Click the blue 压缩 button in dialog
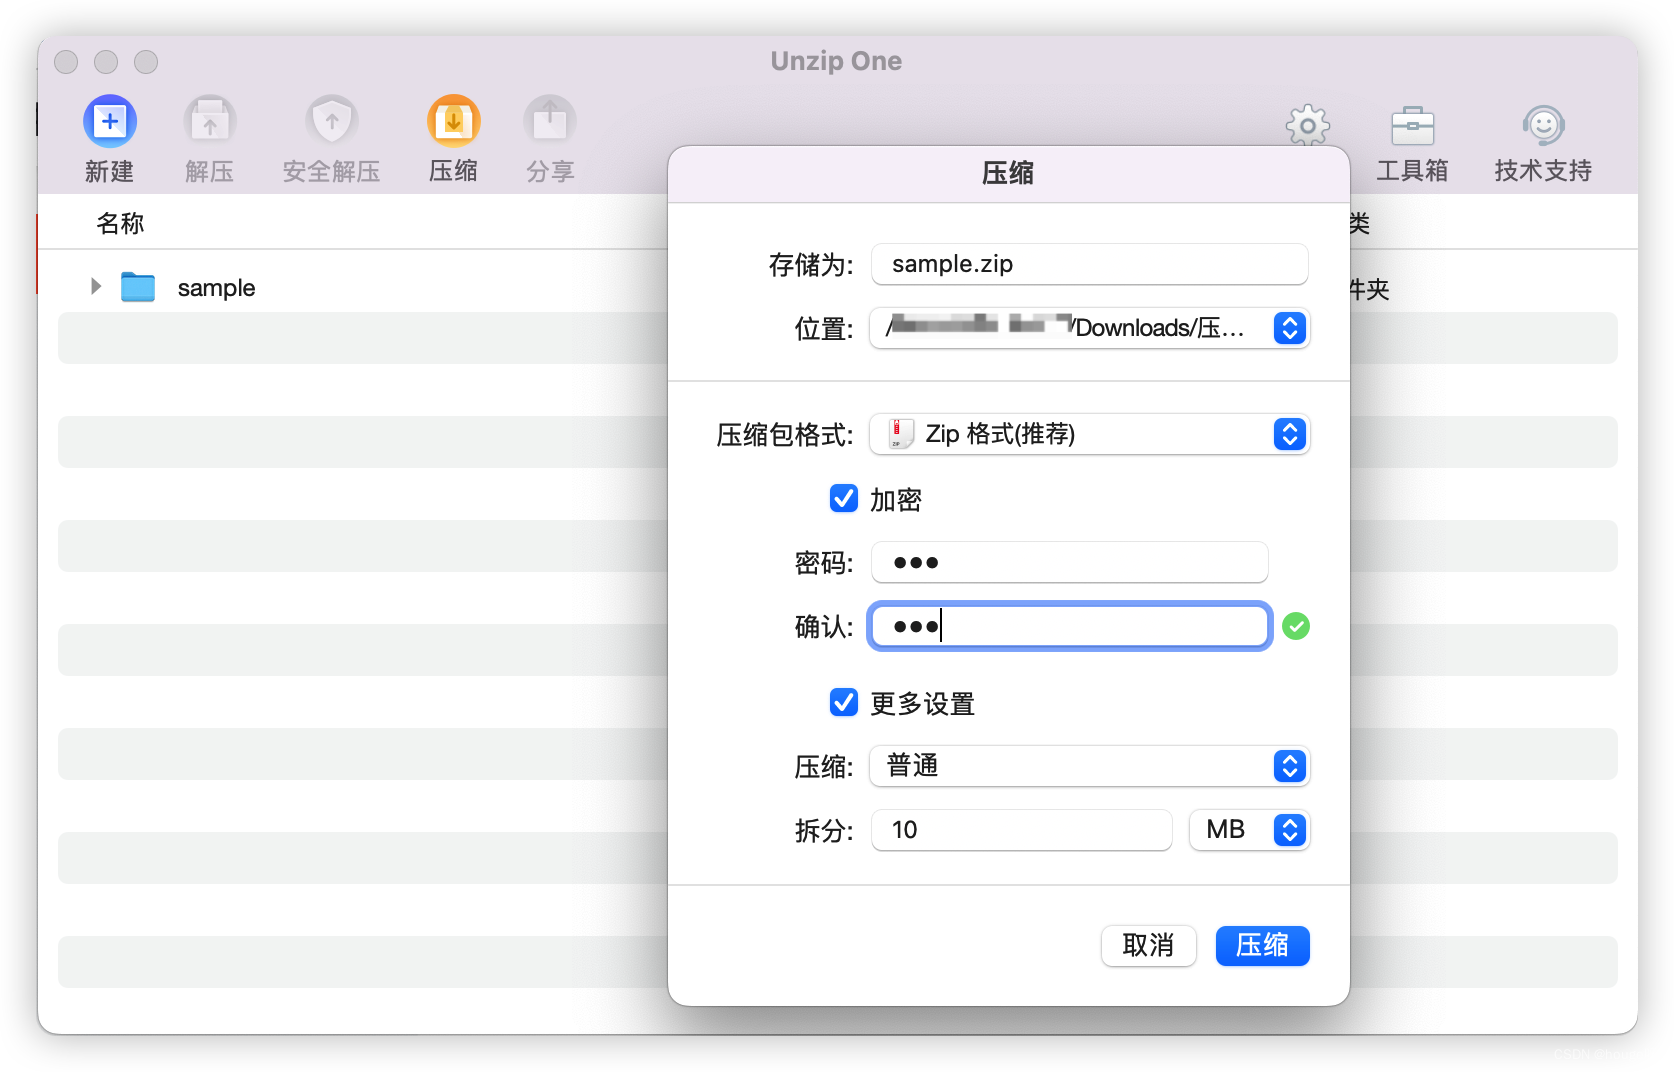The height and width of the screenshot is (1072, 1674). 1262,945
